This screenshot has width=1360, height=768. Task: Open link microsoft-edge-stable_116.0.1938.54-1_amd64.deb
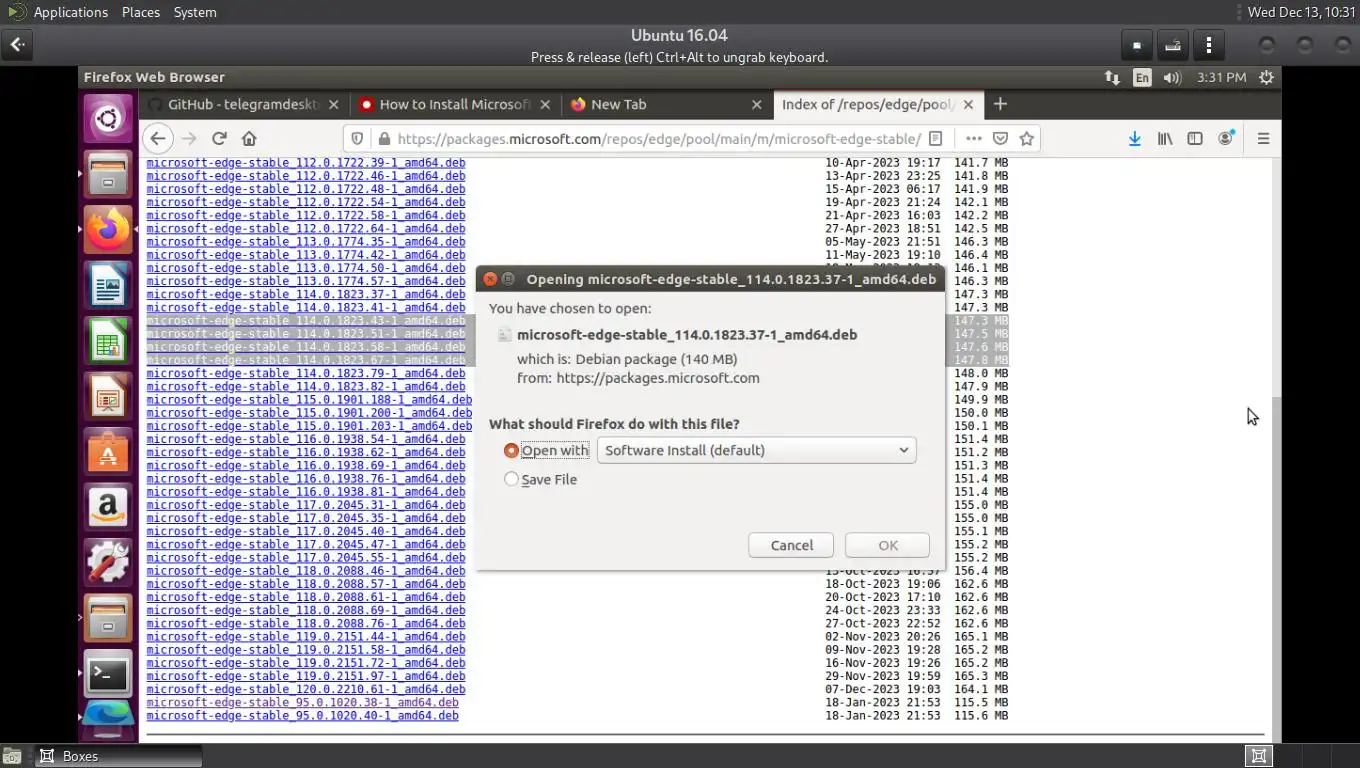pyautogui.click(x=306, y=439)
